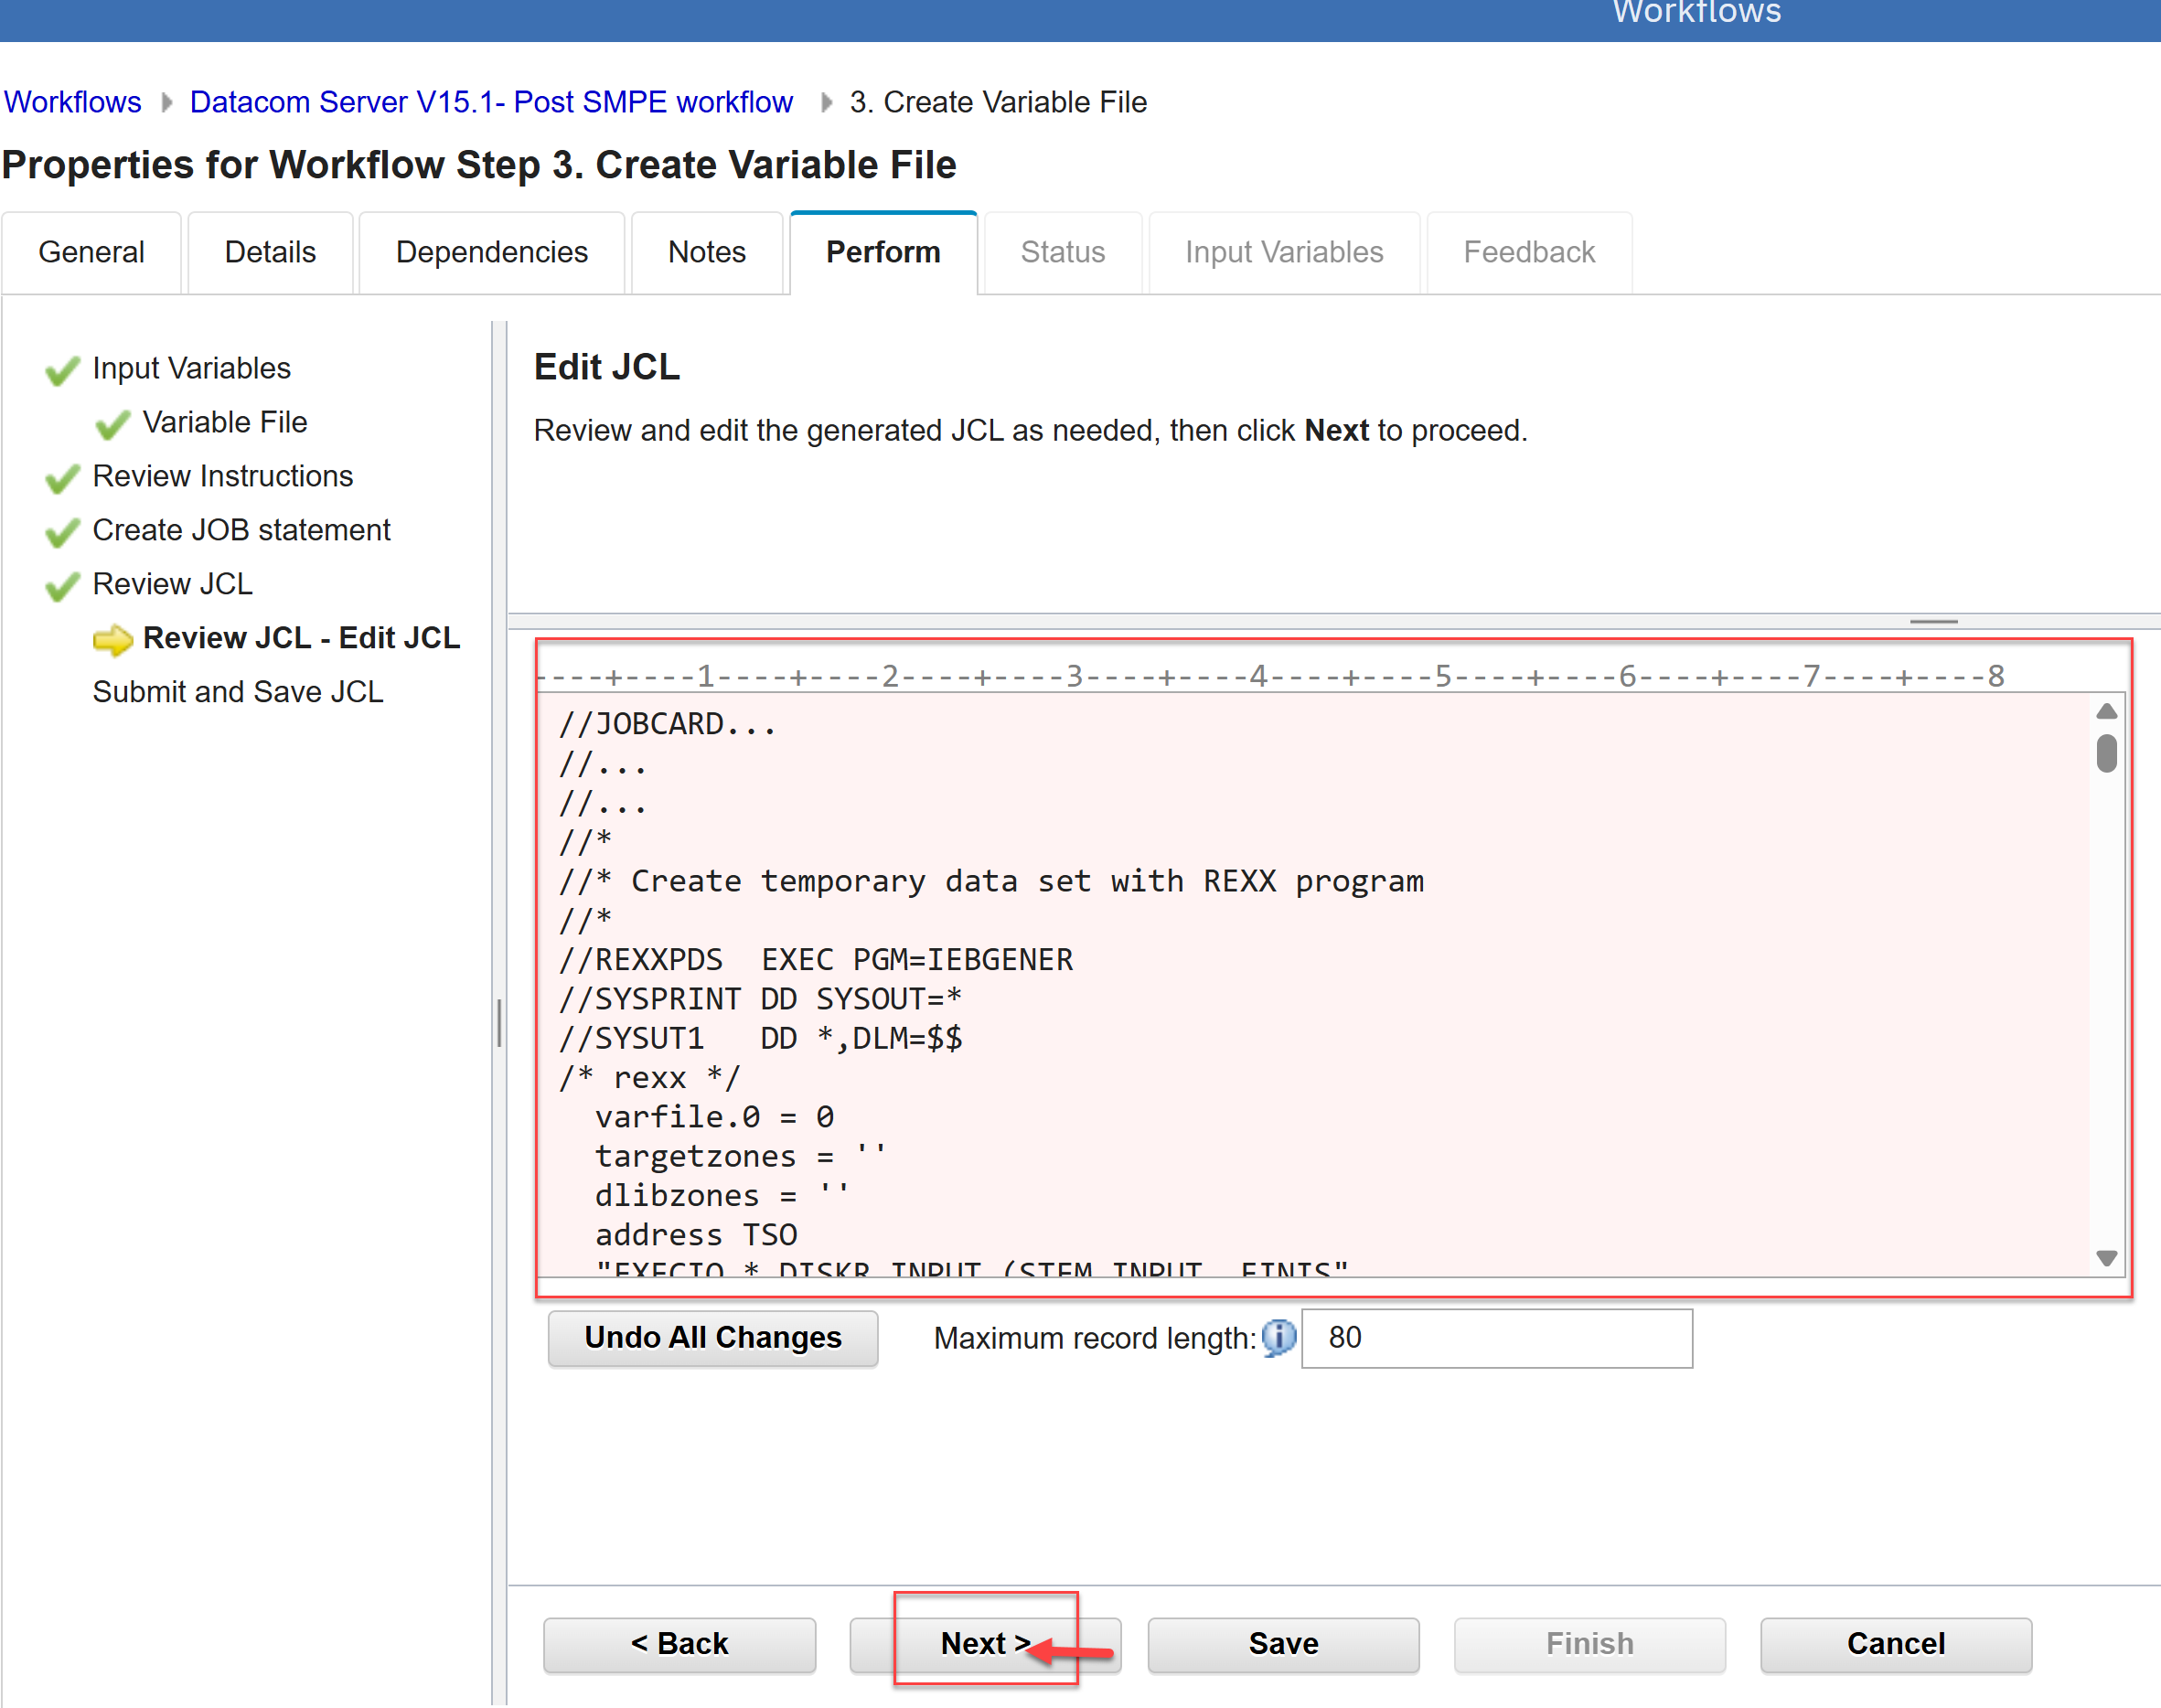Click the yellow arrow current-step icon
The height and width of the screenshot is (1708, 2161).
(x=112, y=639)
